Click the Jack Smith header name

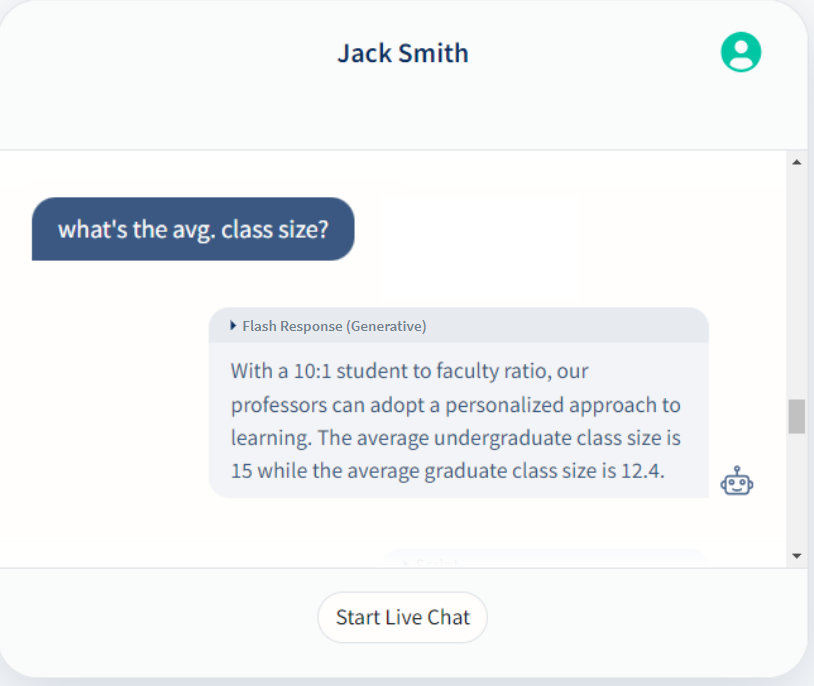pos(402,53)
